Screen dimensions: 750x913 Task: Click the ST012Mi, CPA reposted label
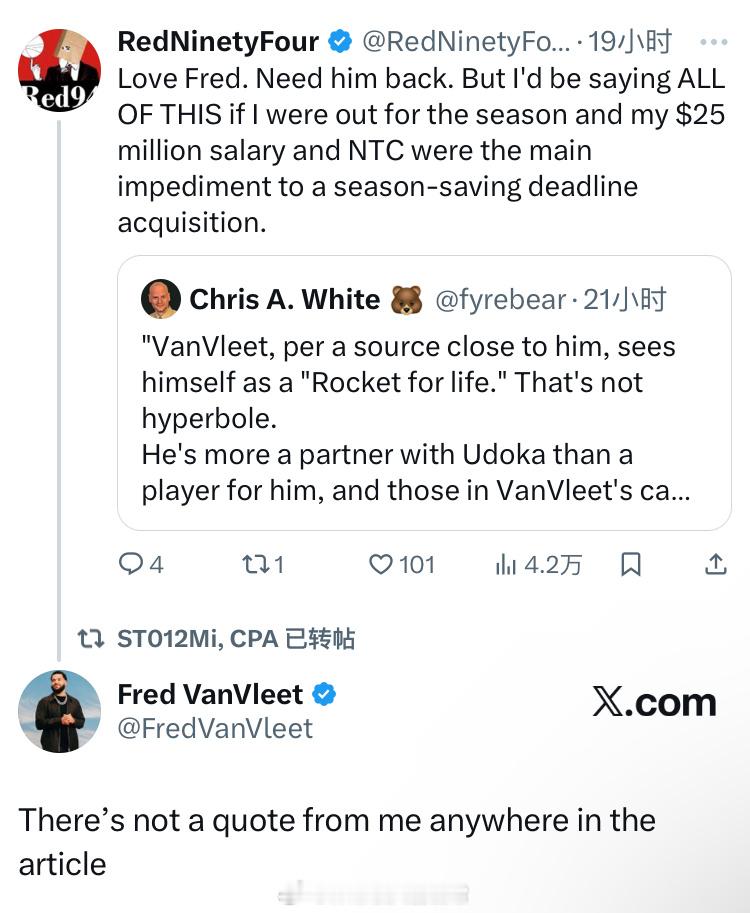tap(235, 639)
